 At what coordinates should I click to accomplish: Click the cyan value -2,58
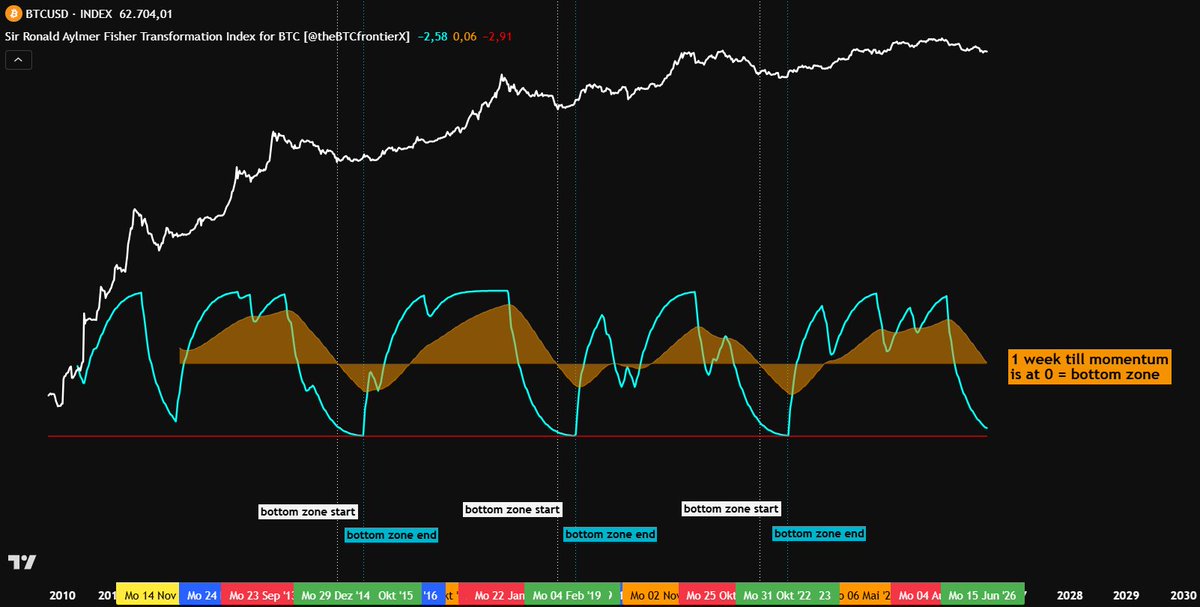click(431, 37)
